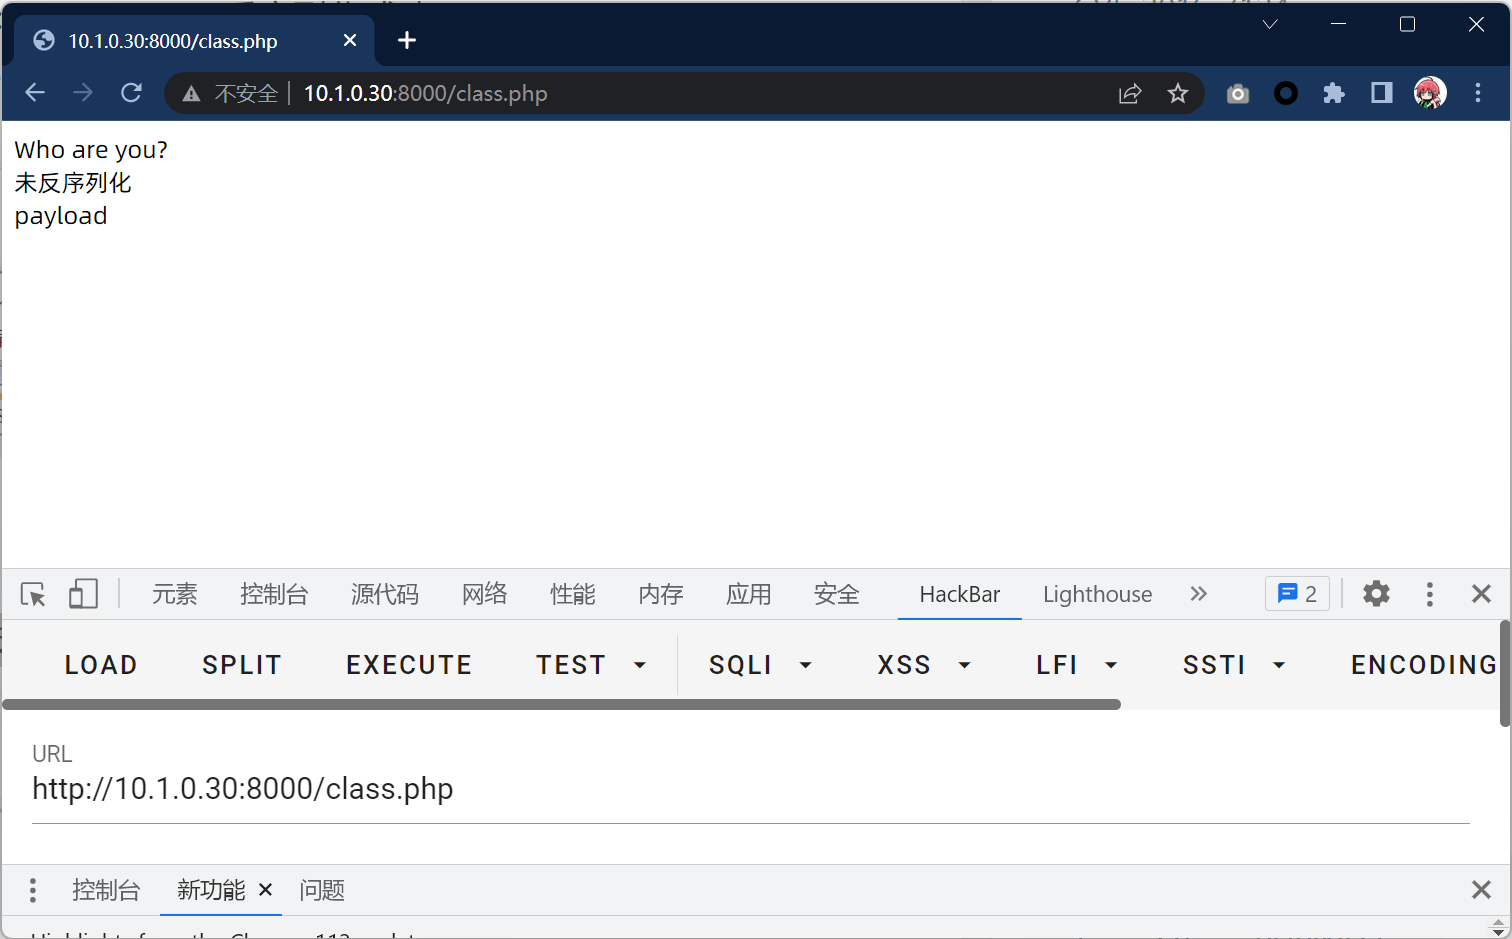
Task: Switch to the 网络 network tab
Action: click(485, 594)
